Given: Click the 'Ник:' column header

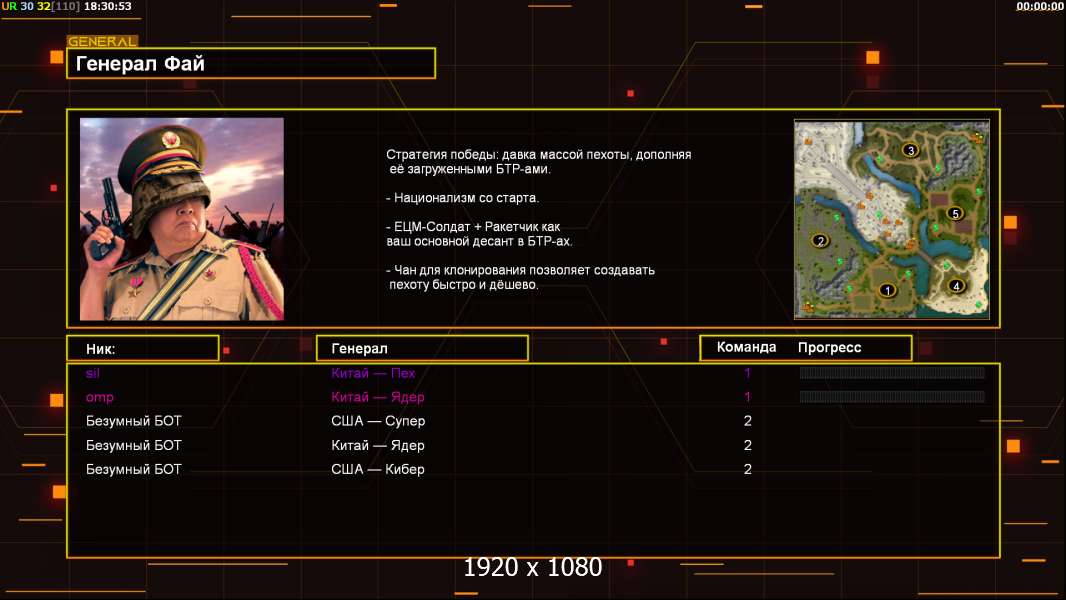Looking at the screenshot, I should point(143,349).
